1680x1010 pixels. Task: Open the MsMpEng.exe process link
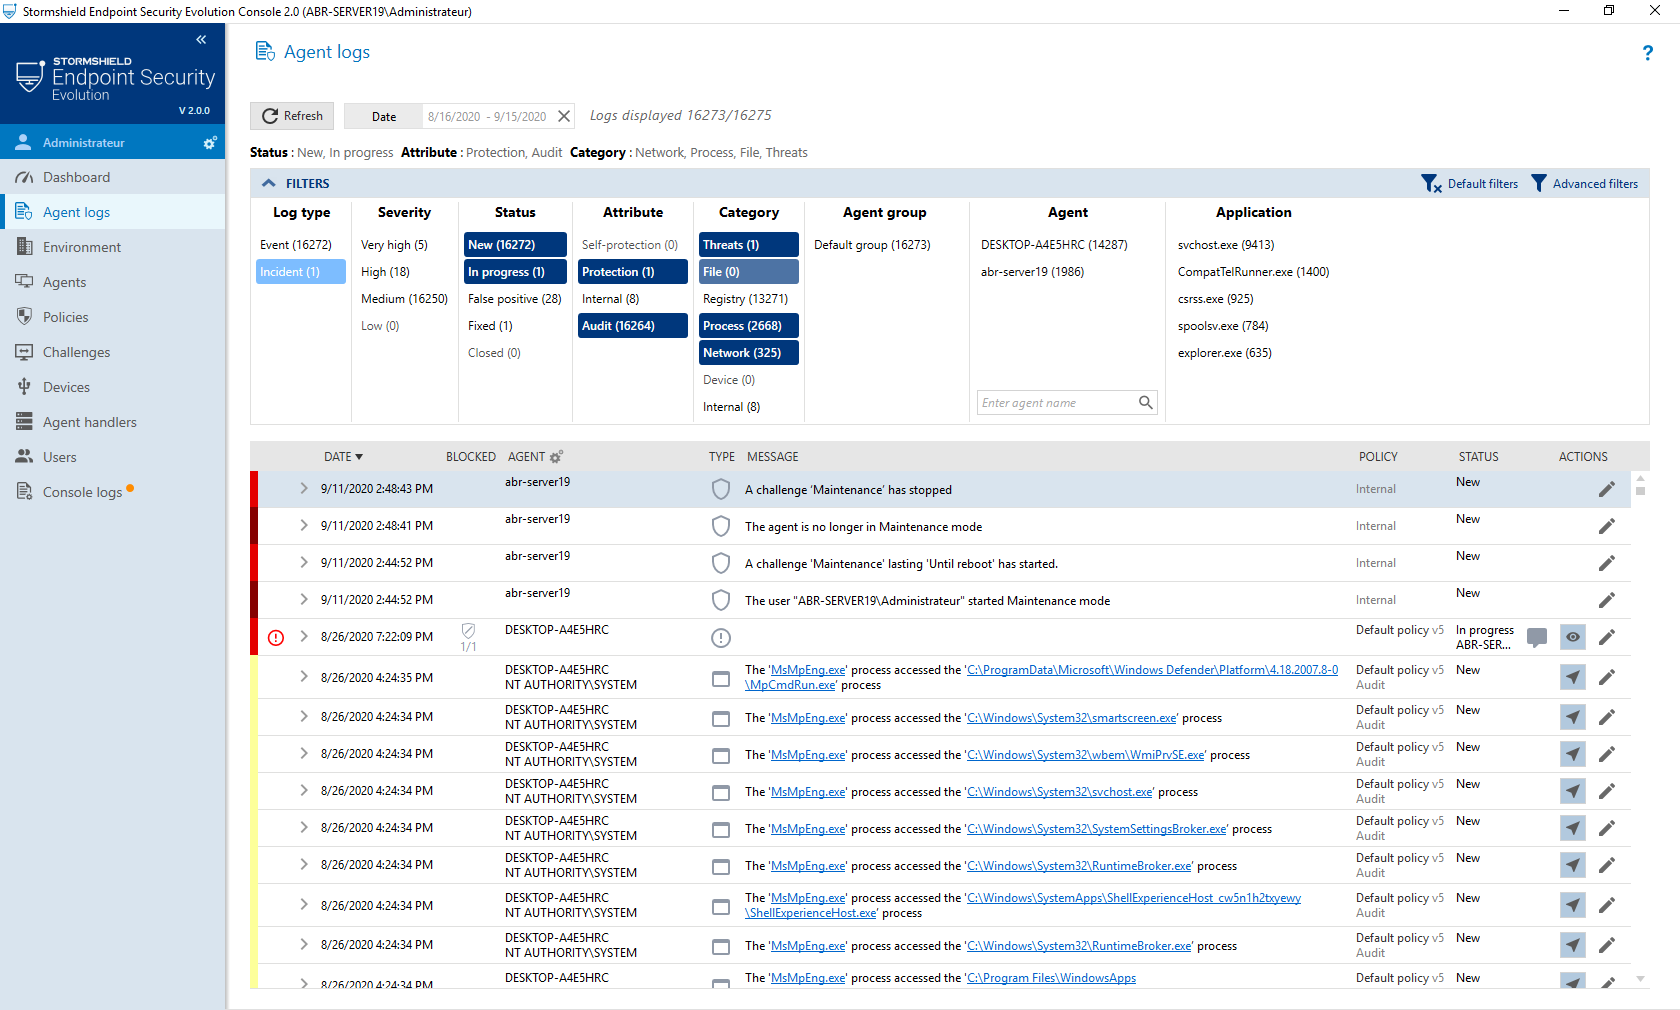pyautogui.click(x=806, y=669)
